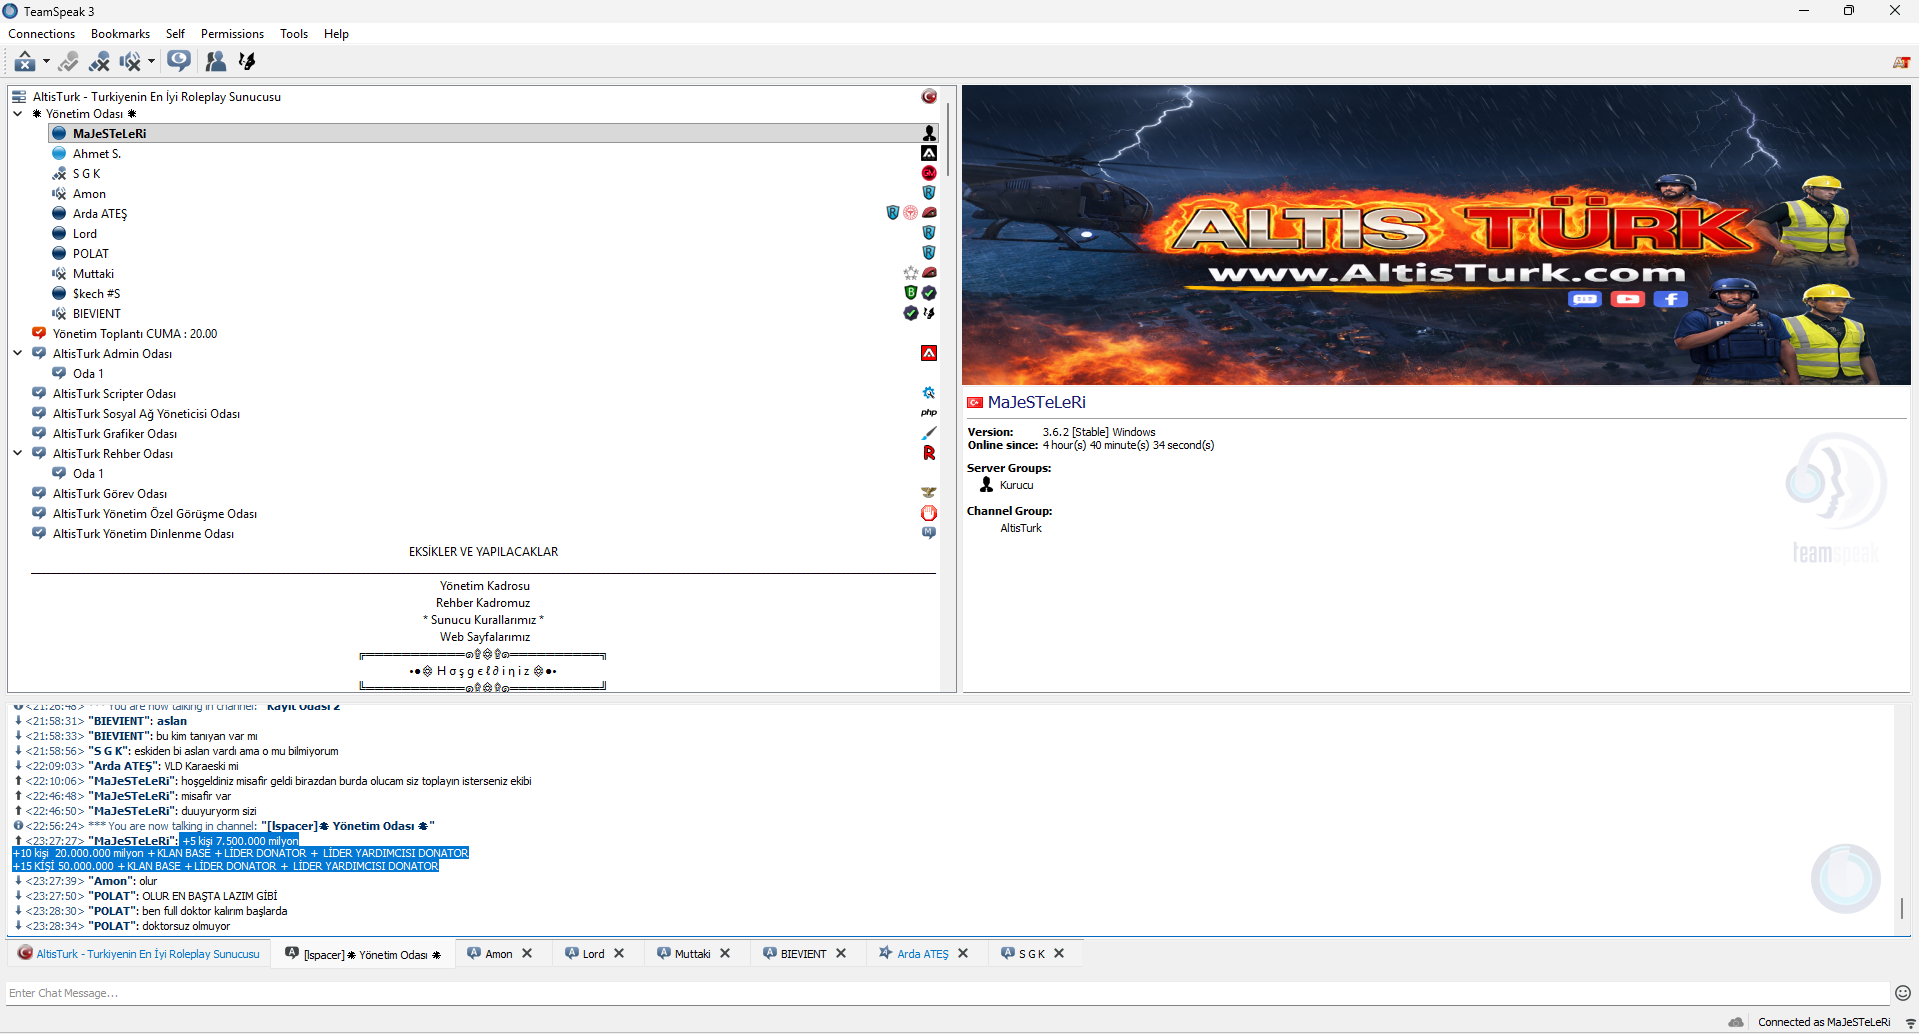Collapse the AltisTurk Rehber Odası channel
The width and height of the screenshot is (1919, 1034).
(18, 453)
